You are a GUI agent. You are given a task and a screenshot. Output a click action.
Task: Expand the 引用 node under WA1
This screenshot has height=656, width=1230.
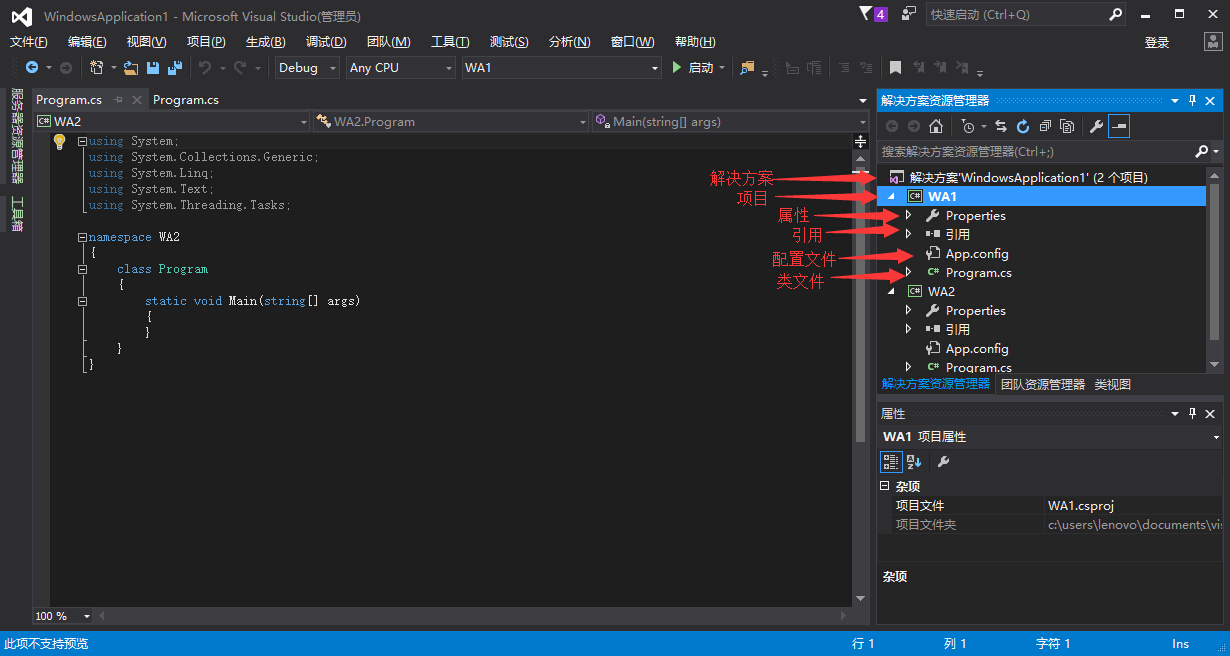pos(908,234)
